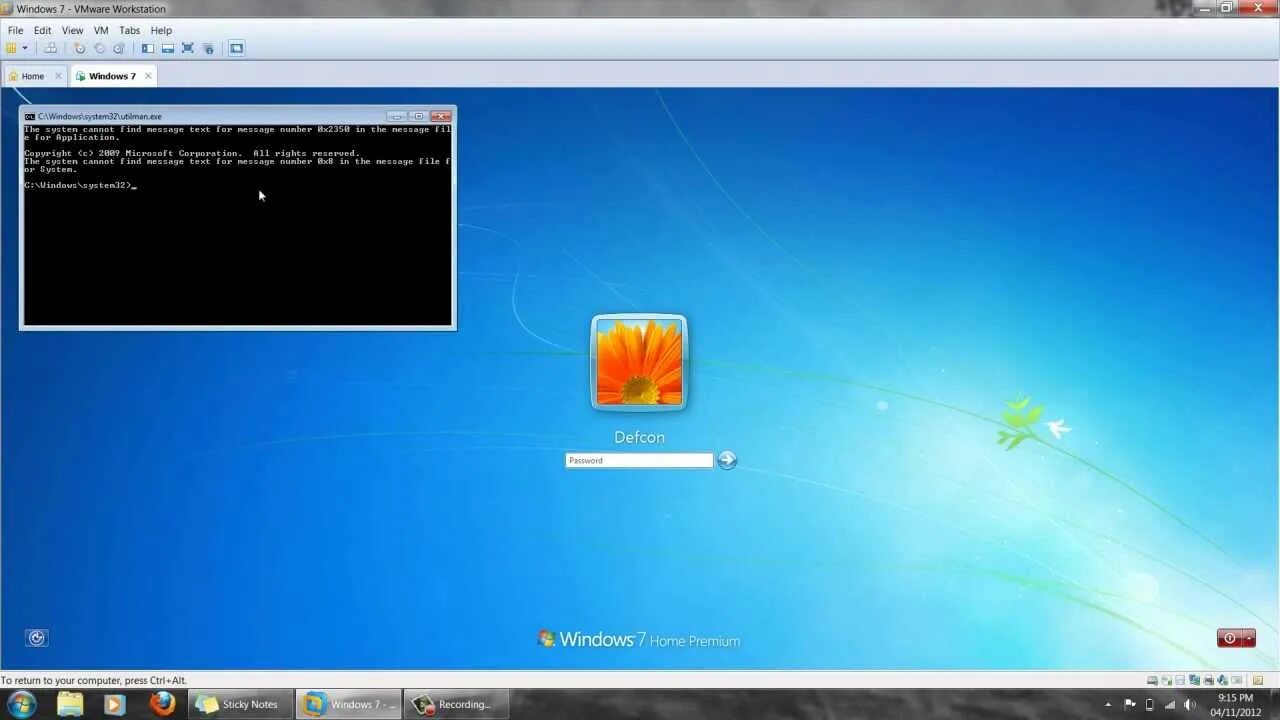
Task: Enter full screen mode in VMware
Action: (x=187, y=48)
